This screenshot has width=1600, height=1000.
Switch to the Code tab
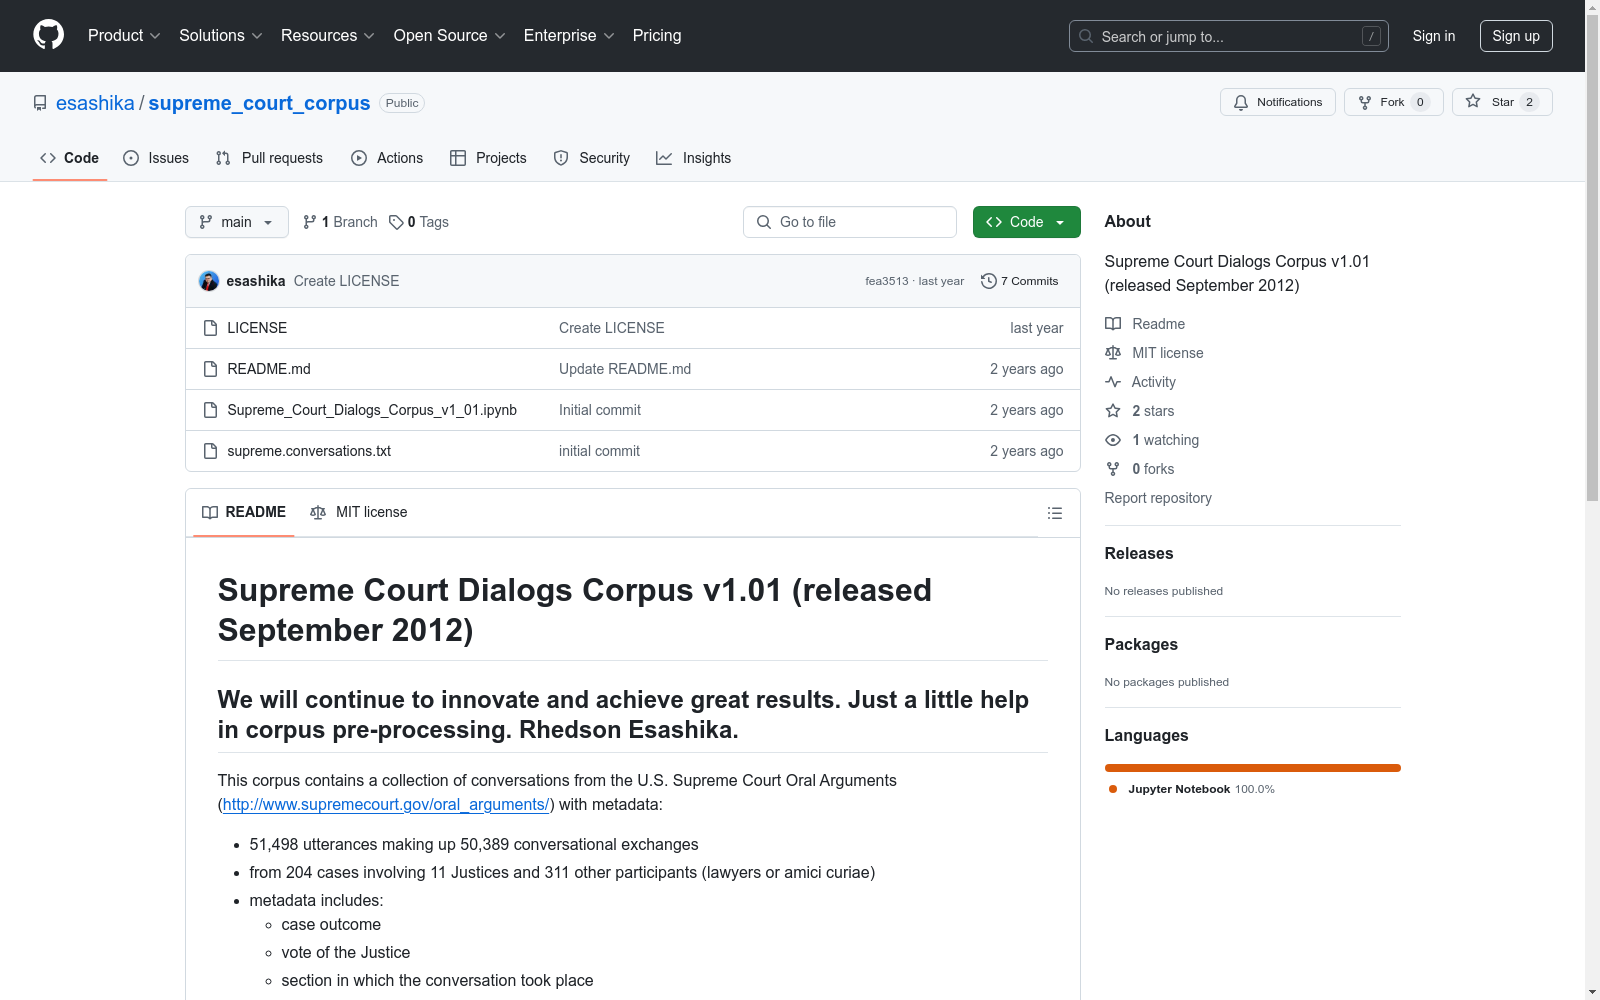click(70, 158)
